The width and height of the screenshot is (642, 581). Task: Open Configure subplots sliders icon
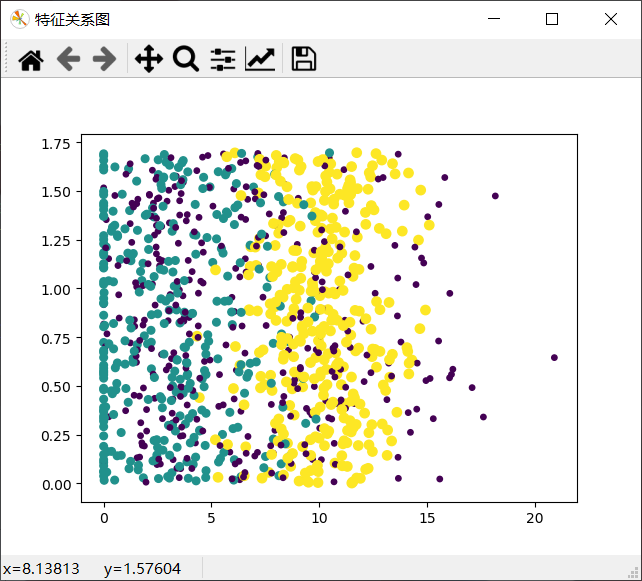pos(223,59)
